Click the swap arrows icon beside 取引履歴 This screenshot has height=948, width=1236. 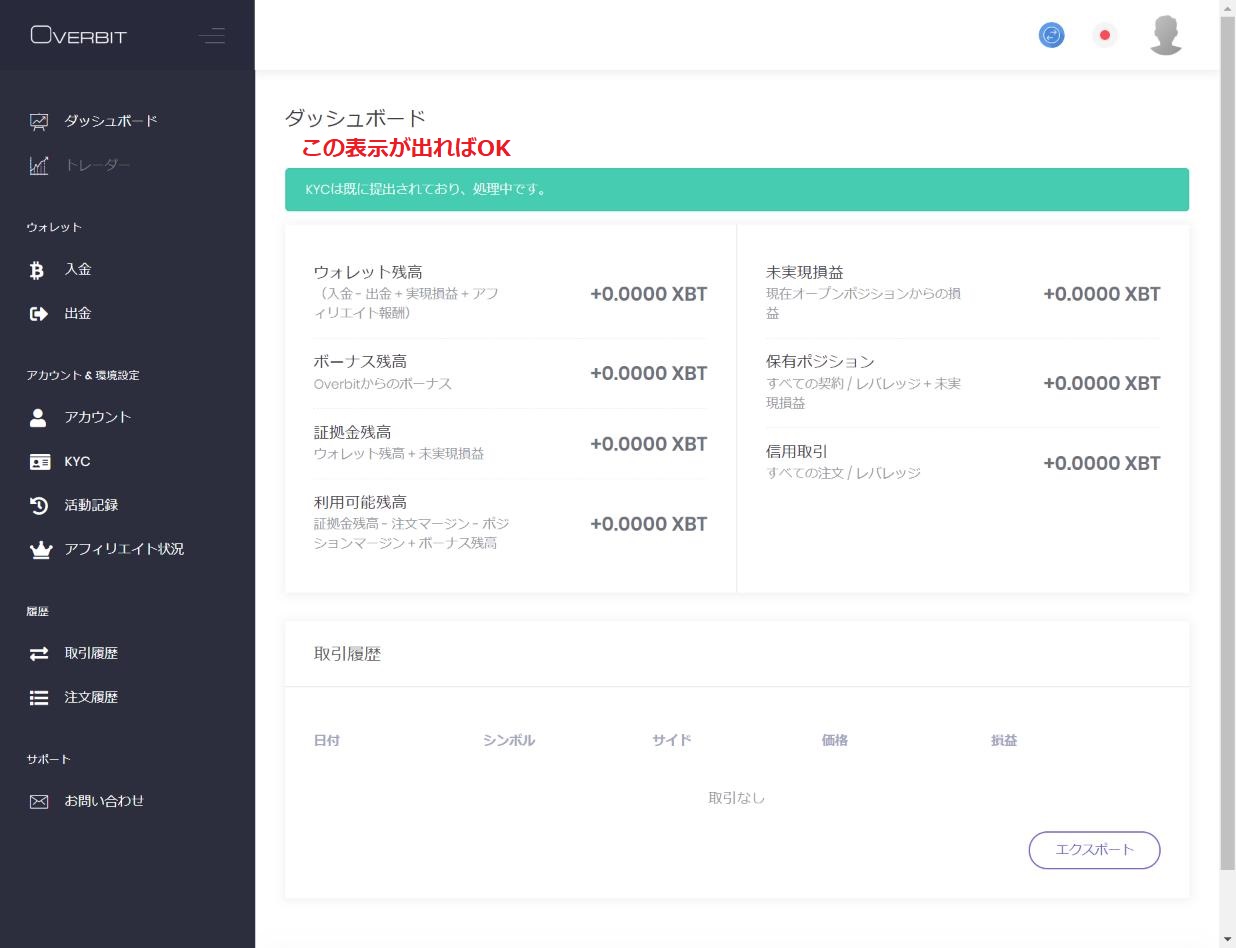[x=39, y=654]
